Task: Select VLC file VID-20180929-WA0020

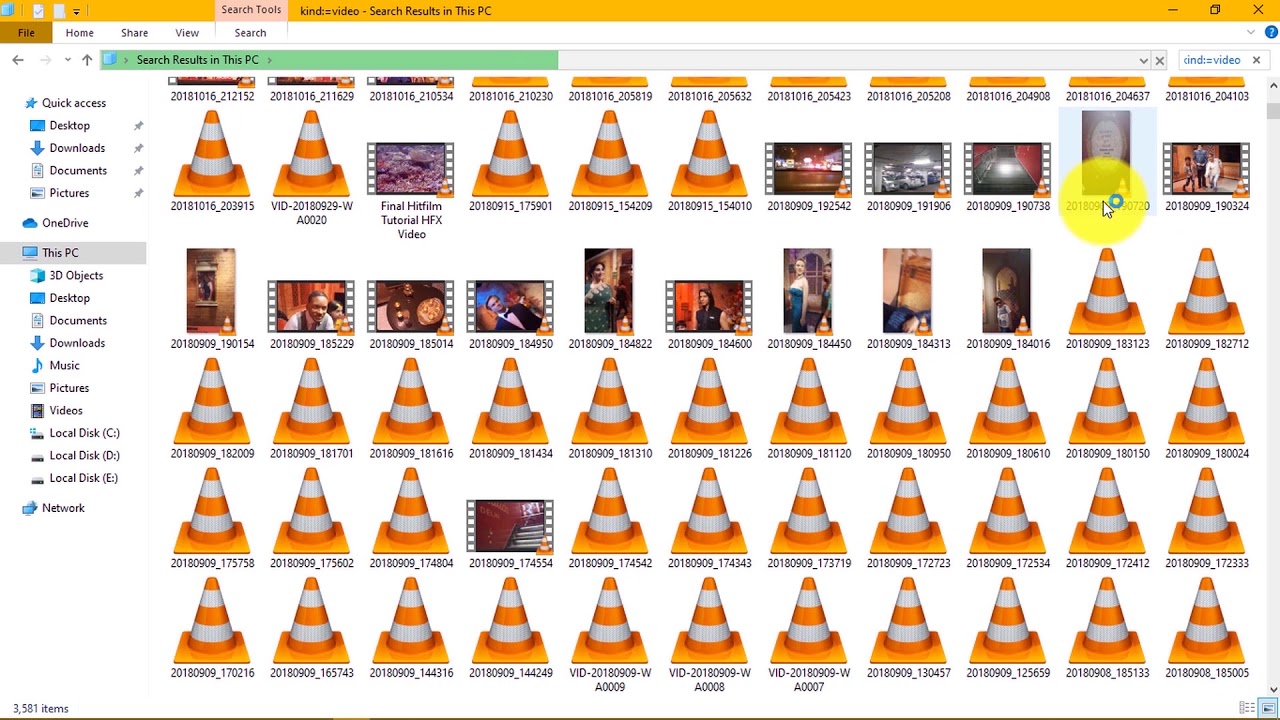Action: [311, 168]
